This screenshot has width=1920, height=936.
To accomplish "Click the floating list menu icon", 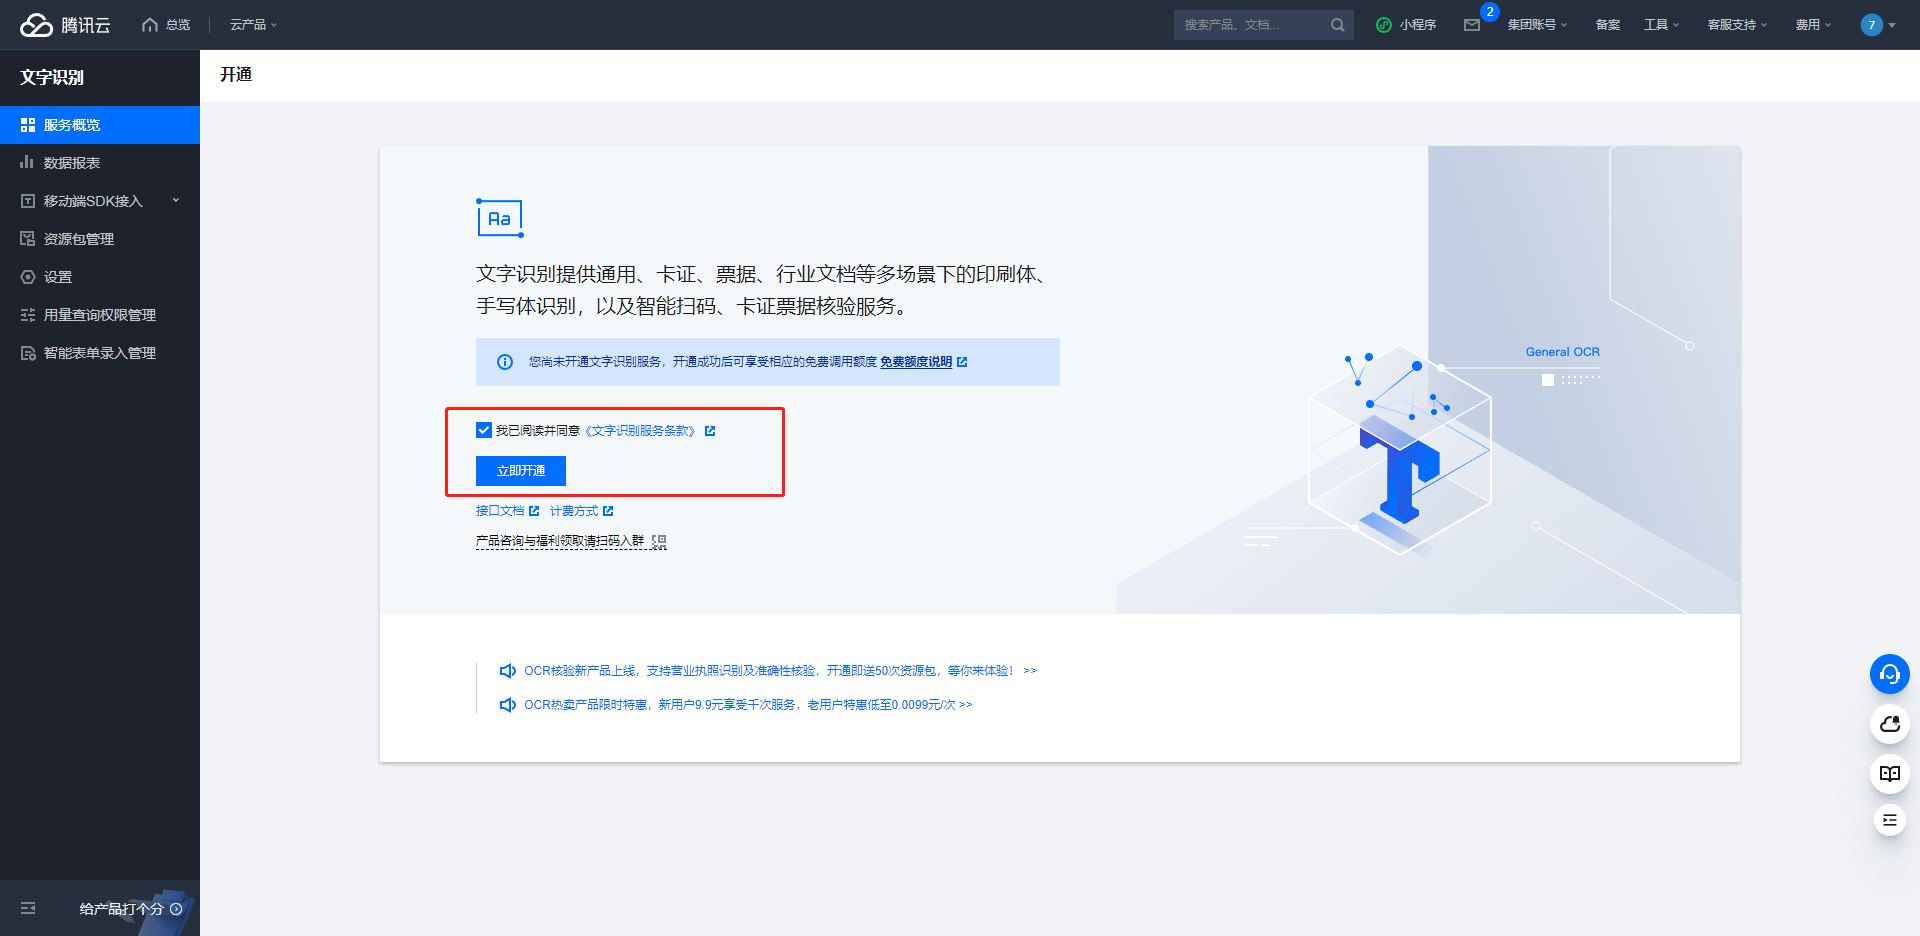I will [1890, 820].
